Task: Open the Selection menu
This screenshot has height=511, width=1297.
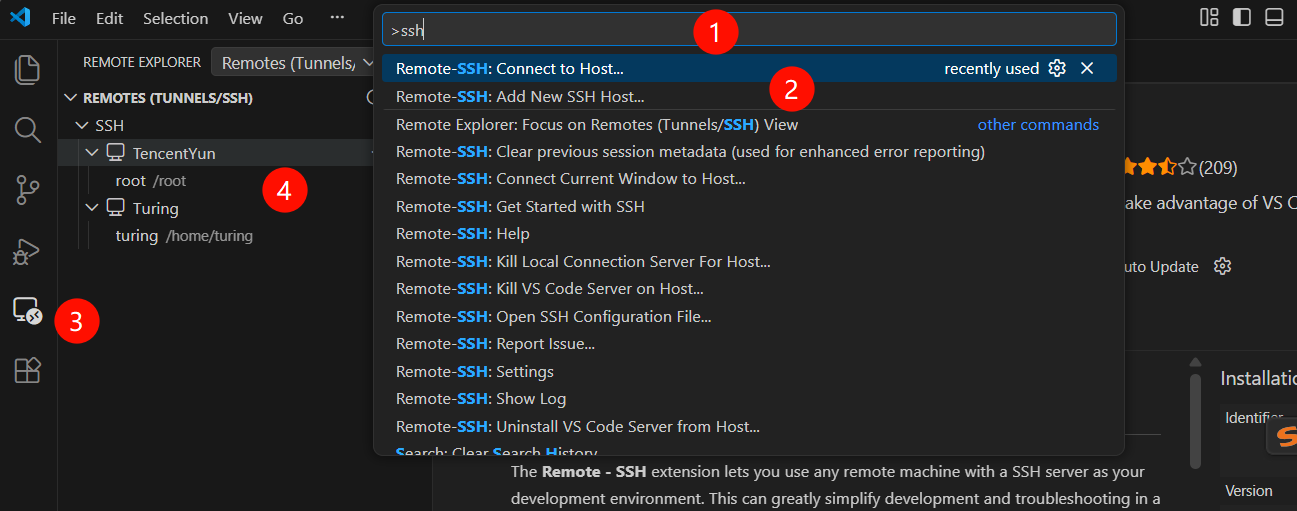Action: click(x=175, y=18)
